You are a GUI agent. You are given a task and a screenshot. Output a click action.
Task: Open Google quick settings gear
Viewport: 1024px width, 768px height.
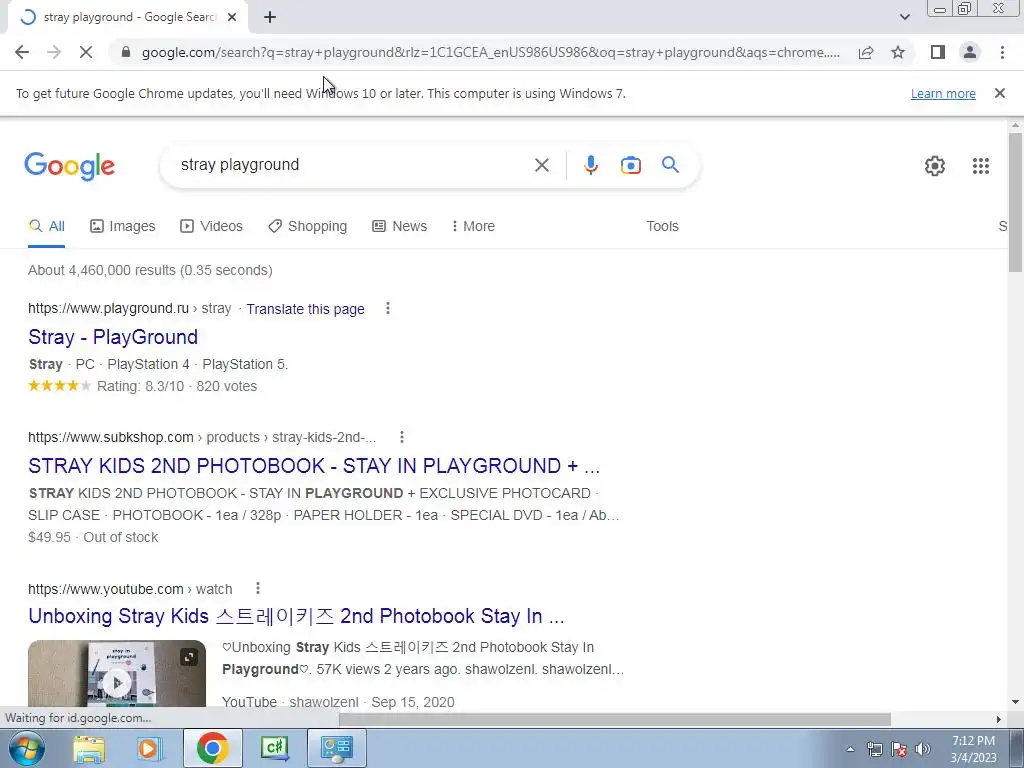[935, 166]
